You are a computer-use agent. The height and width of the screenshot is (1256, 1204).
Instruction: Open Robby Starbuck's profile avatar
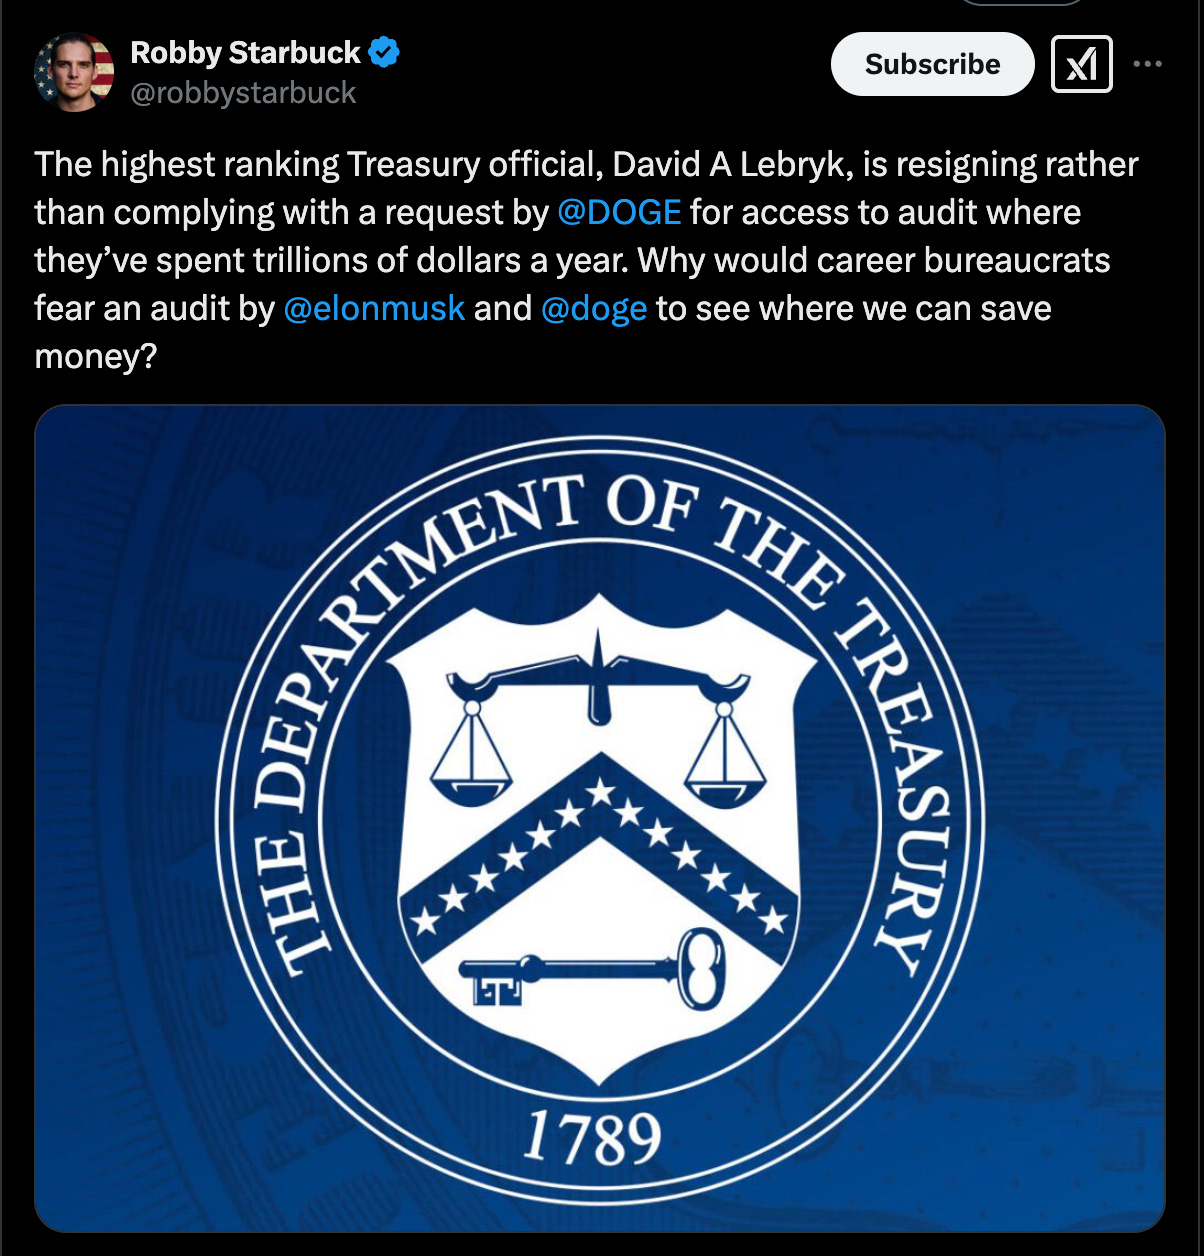pyautogui.click(x=73, y=72)
